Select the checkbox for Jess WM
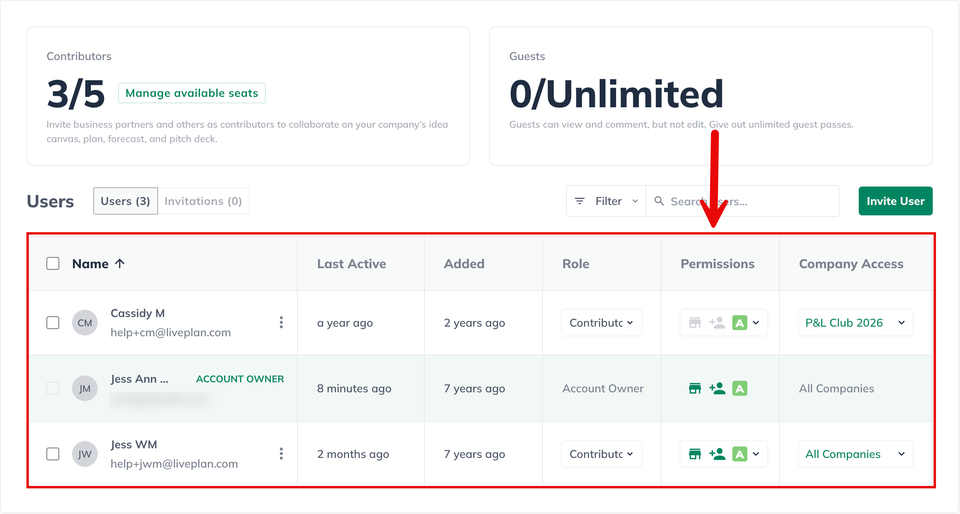 53,453
